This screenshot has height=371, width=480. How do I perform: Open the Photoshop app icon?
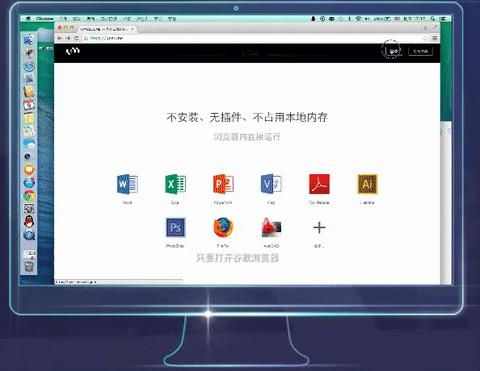click(175, 227)
